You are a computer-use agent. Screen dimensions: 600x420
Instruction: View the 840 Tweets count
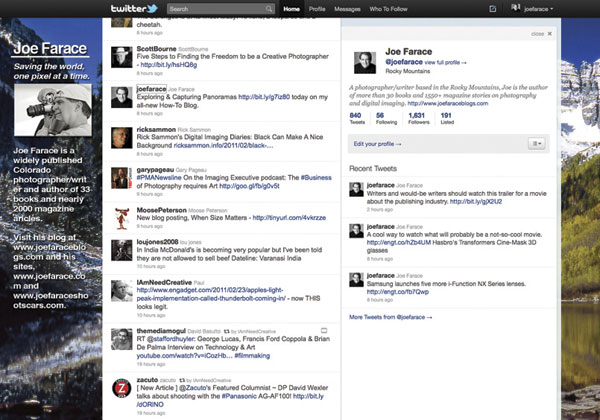pyautogui.click(x=357, y=118)
